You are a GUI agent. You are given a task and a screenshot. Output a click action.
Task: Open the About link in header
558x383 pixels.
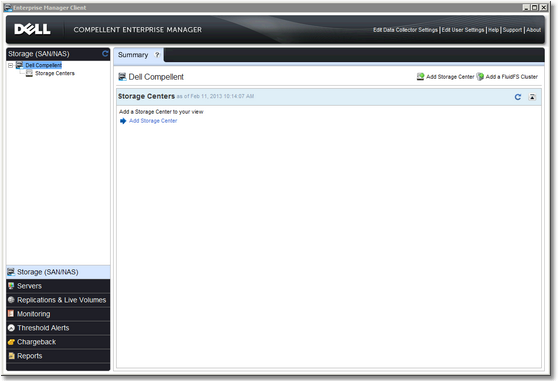click(x=533, y=30)
